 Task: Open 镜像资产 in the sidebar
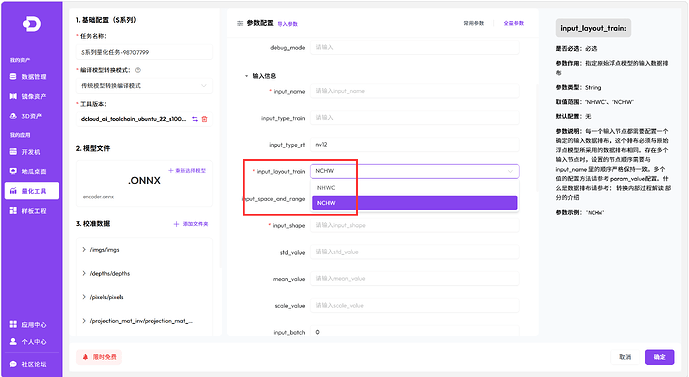pyautogui.click(x=32, y=96)
